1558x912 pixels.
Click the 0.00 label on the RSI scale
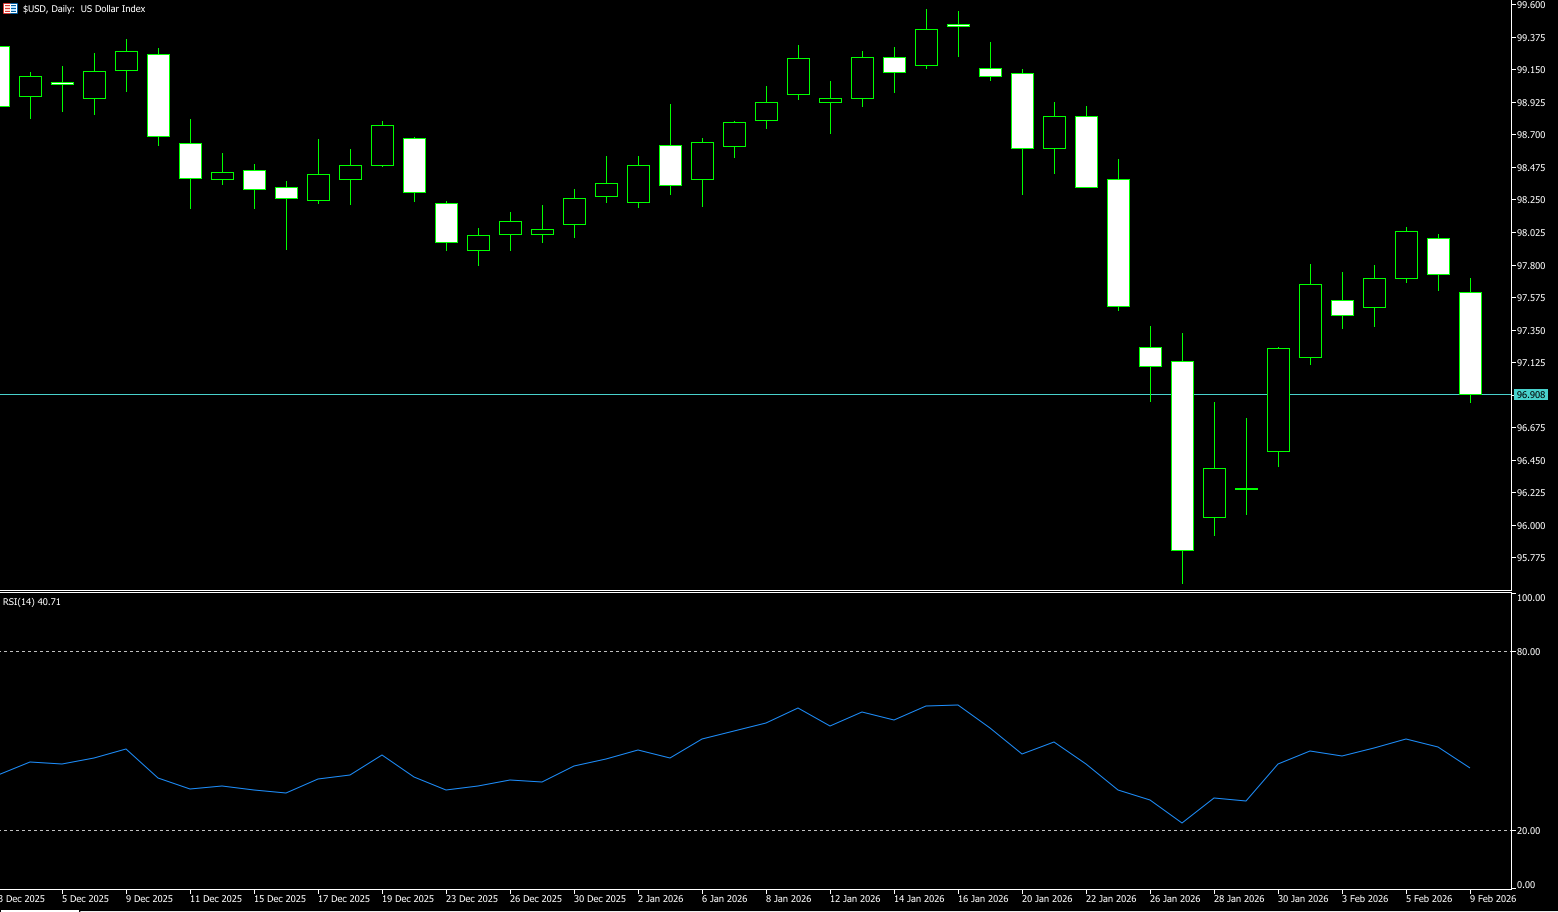[x=1526, y=885]
